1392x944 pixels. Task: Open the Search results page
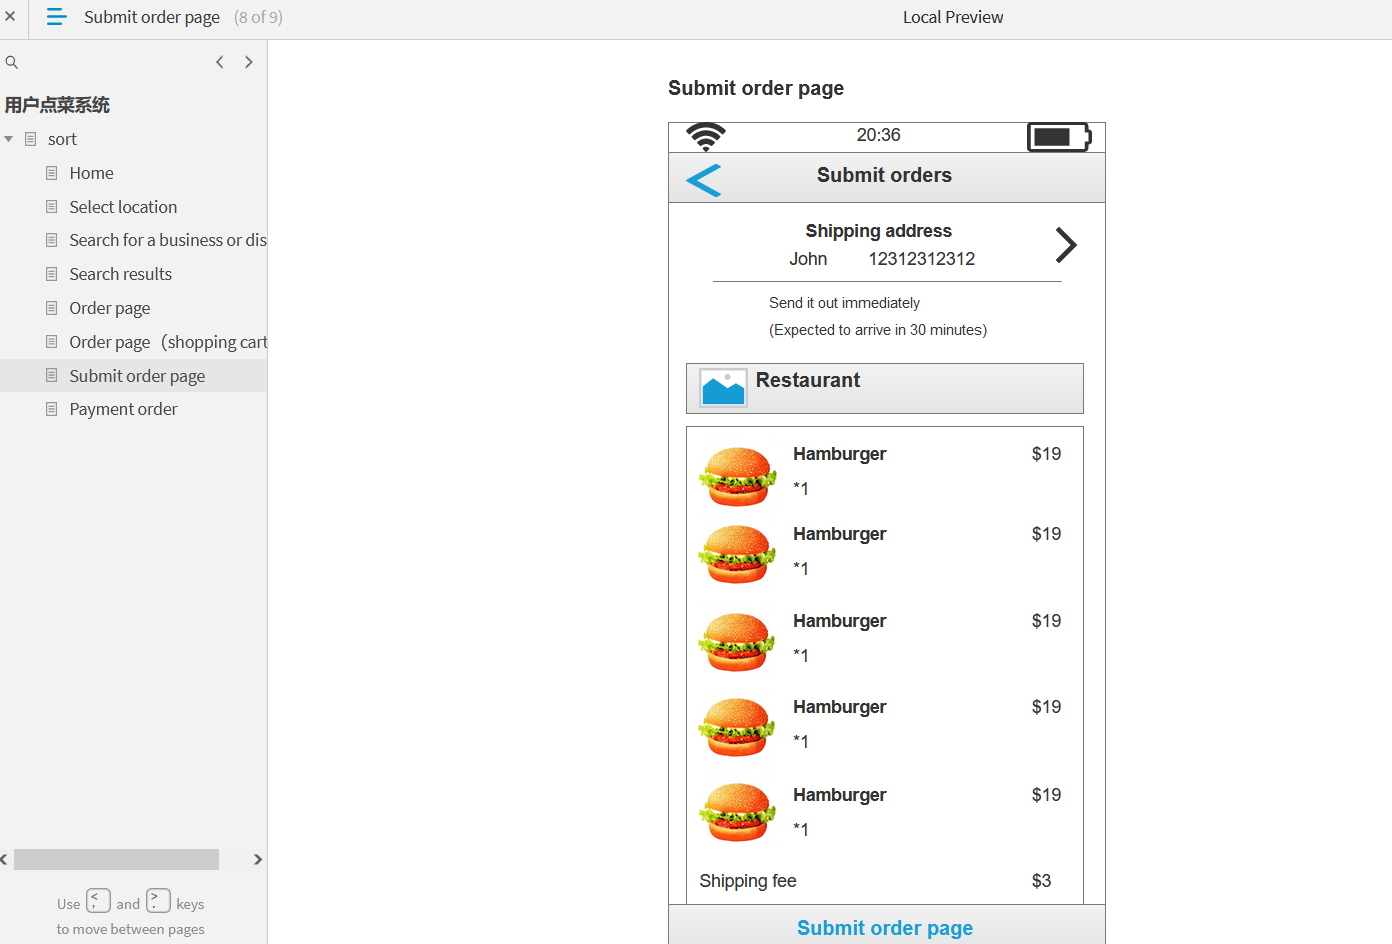pos(120,274)
